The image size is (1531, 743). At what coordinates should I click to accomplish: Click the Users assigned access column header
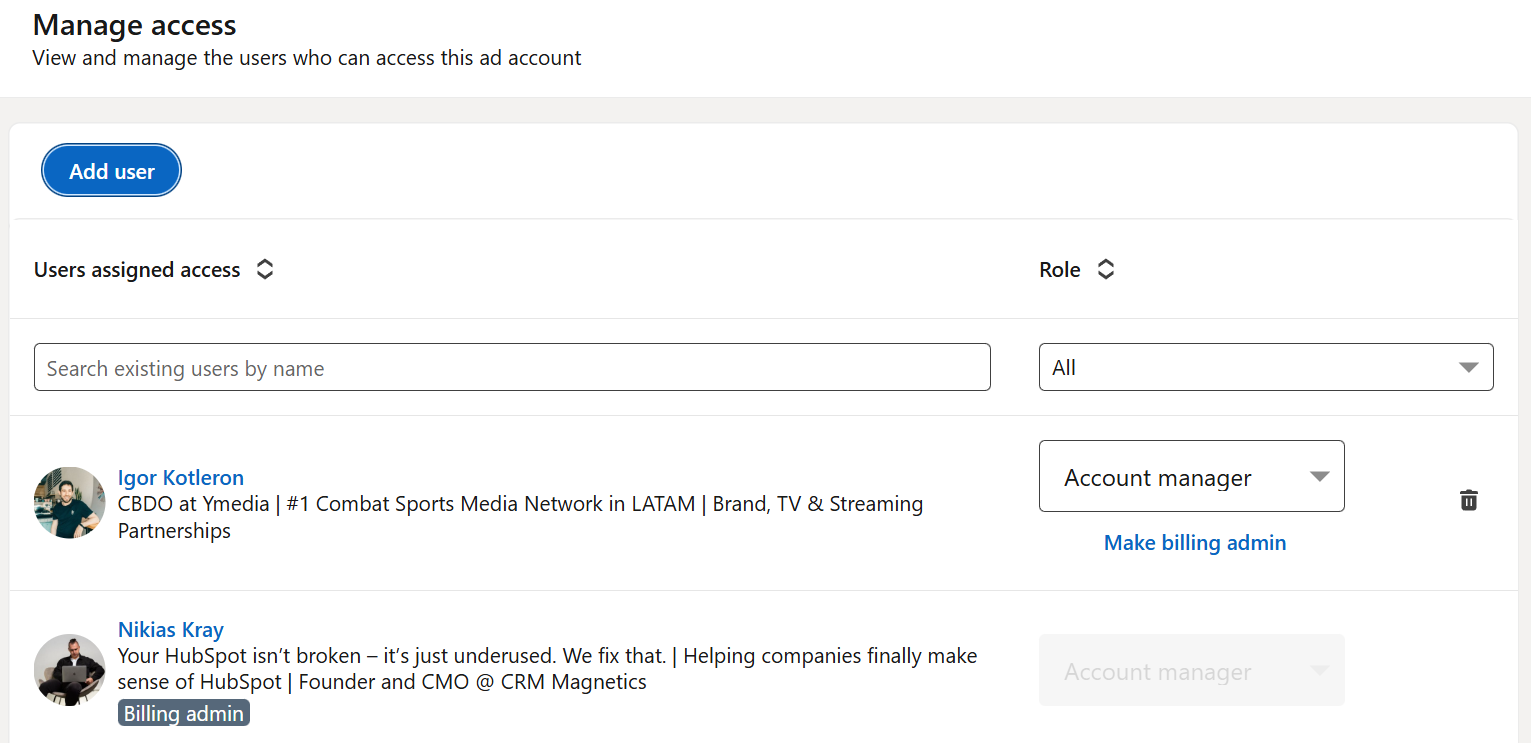coord(137,270)
